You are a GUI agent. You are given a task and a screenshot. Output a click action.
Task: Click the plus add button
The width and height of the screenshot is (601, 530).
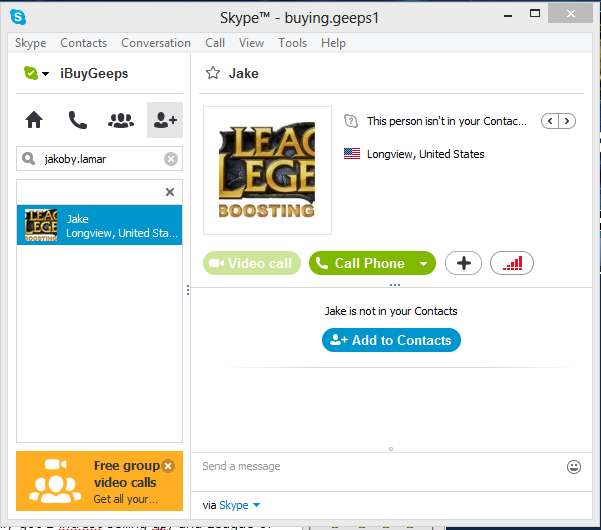pyautogui.click(x=463, y=263)
